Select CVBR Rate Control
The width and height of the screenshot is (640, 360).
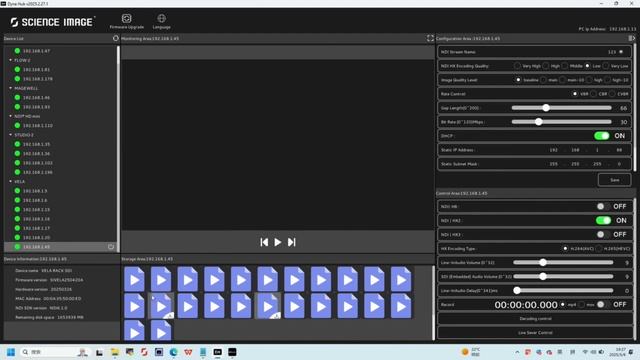(612, 94)
